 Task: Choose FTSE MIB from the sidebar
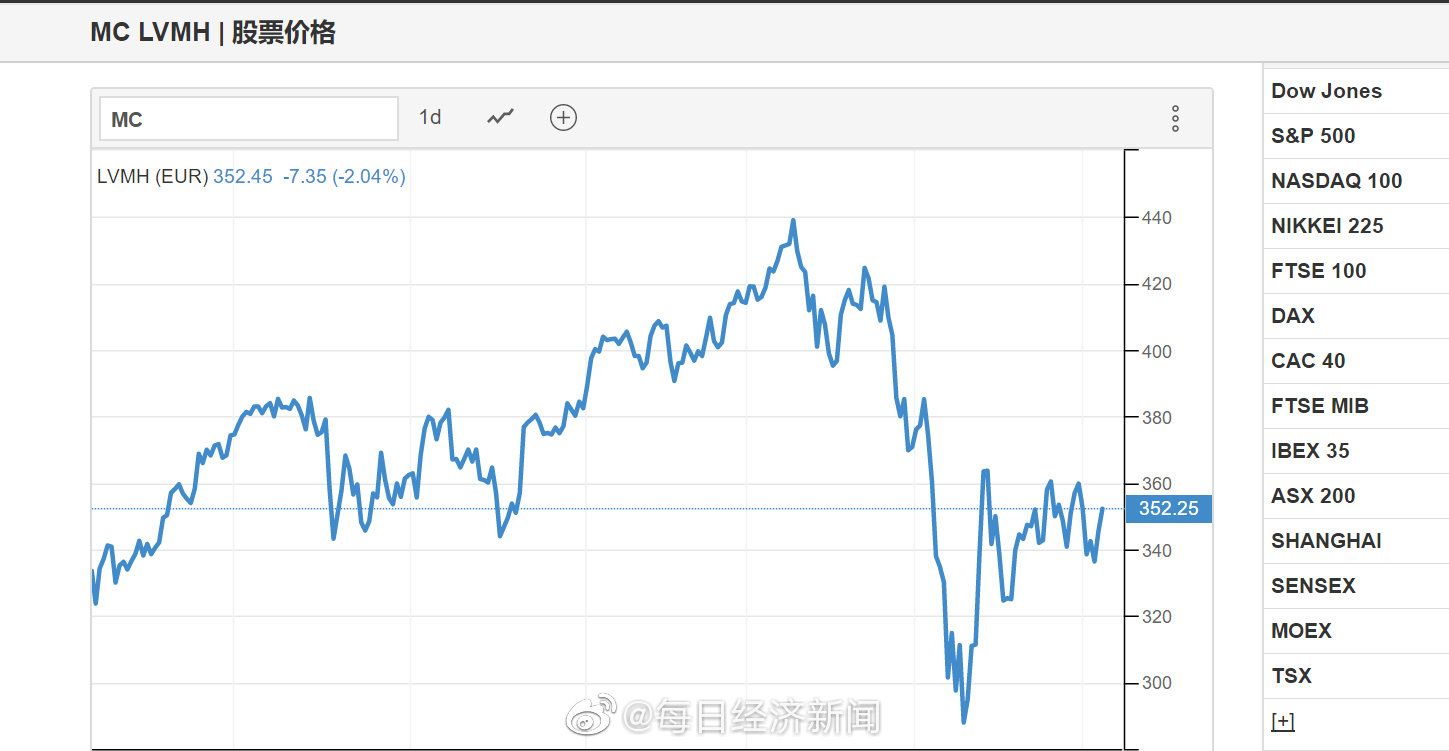point(1319,406)
